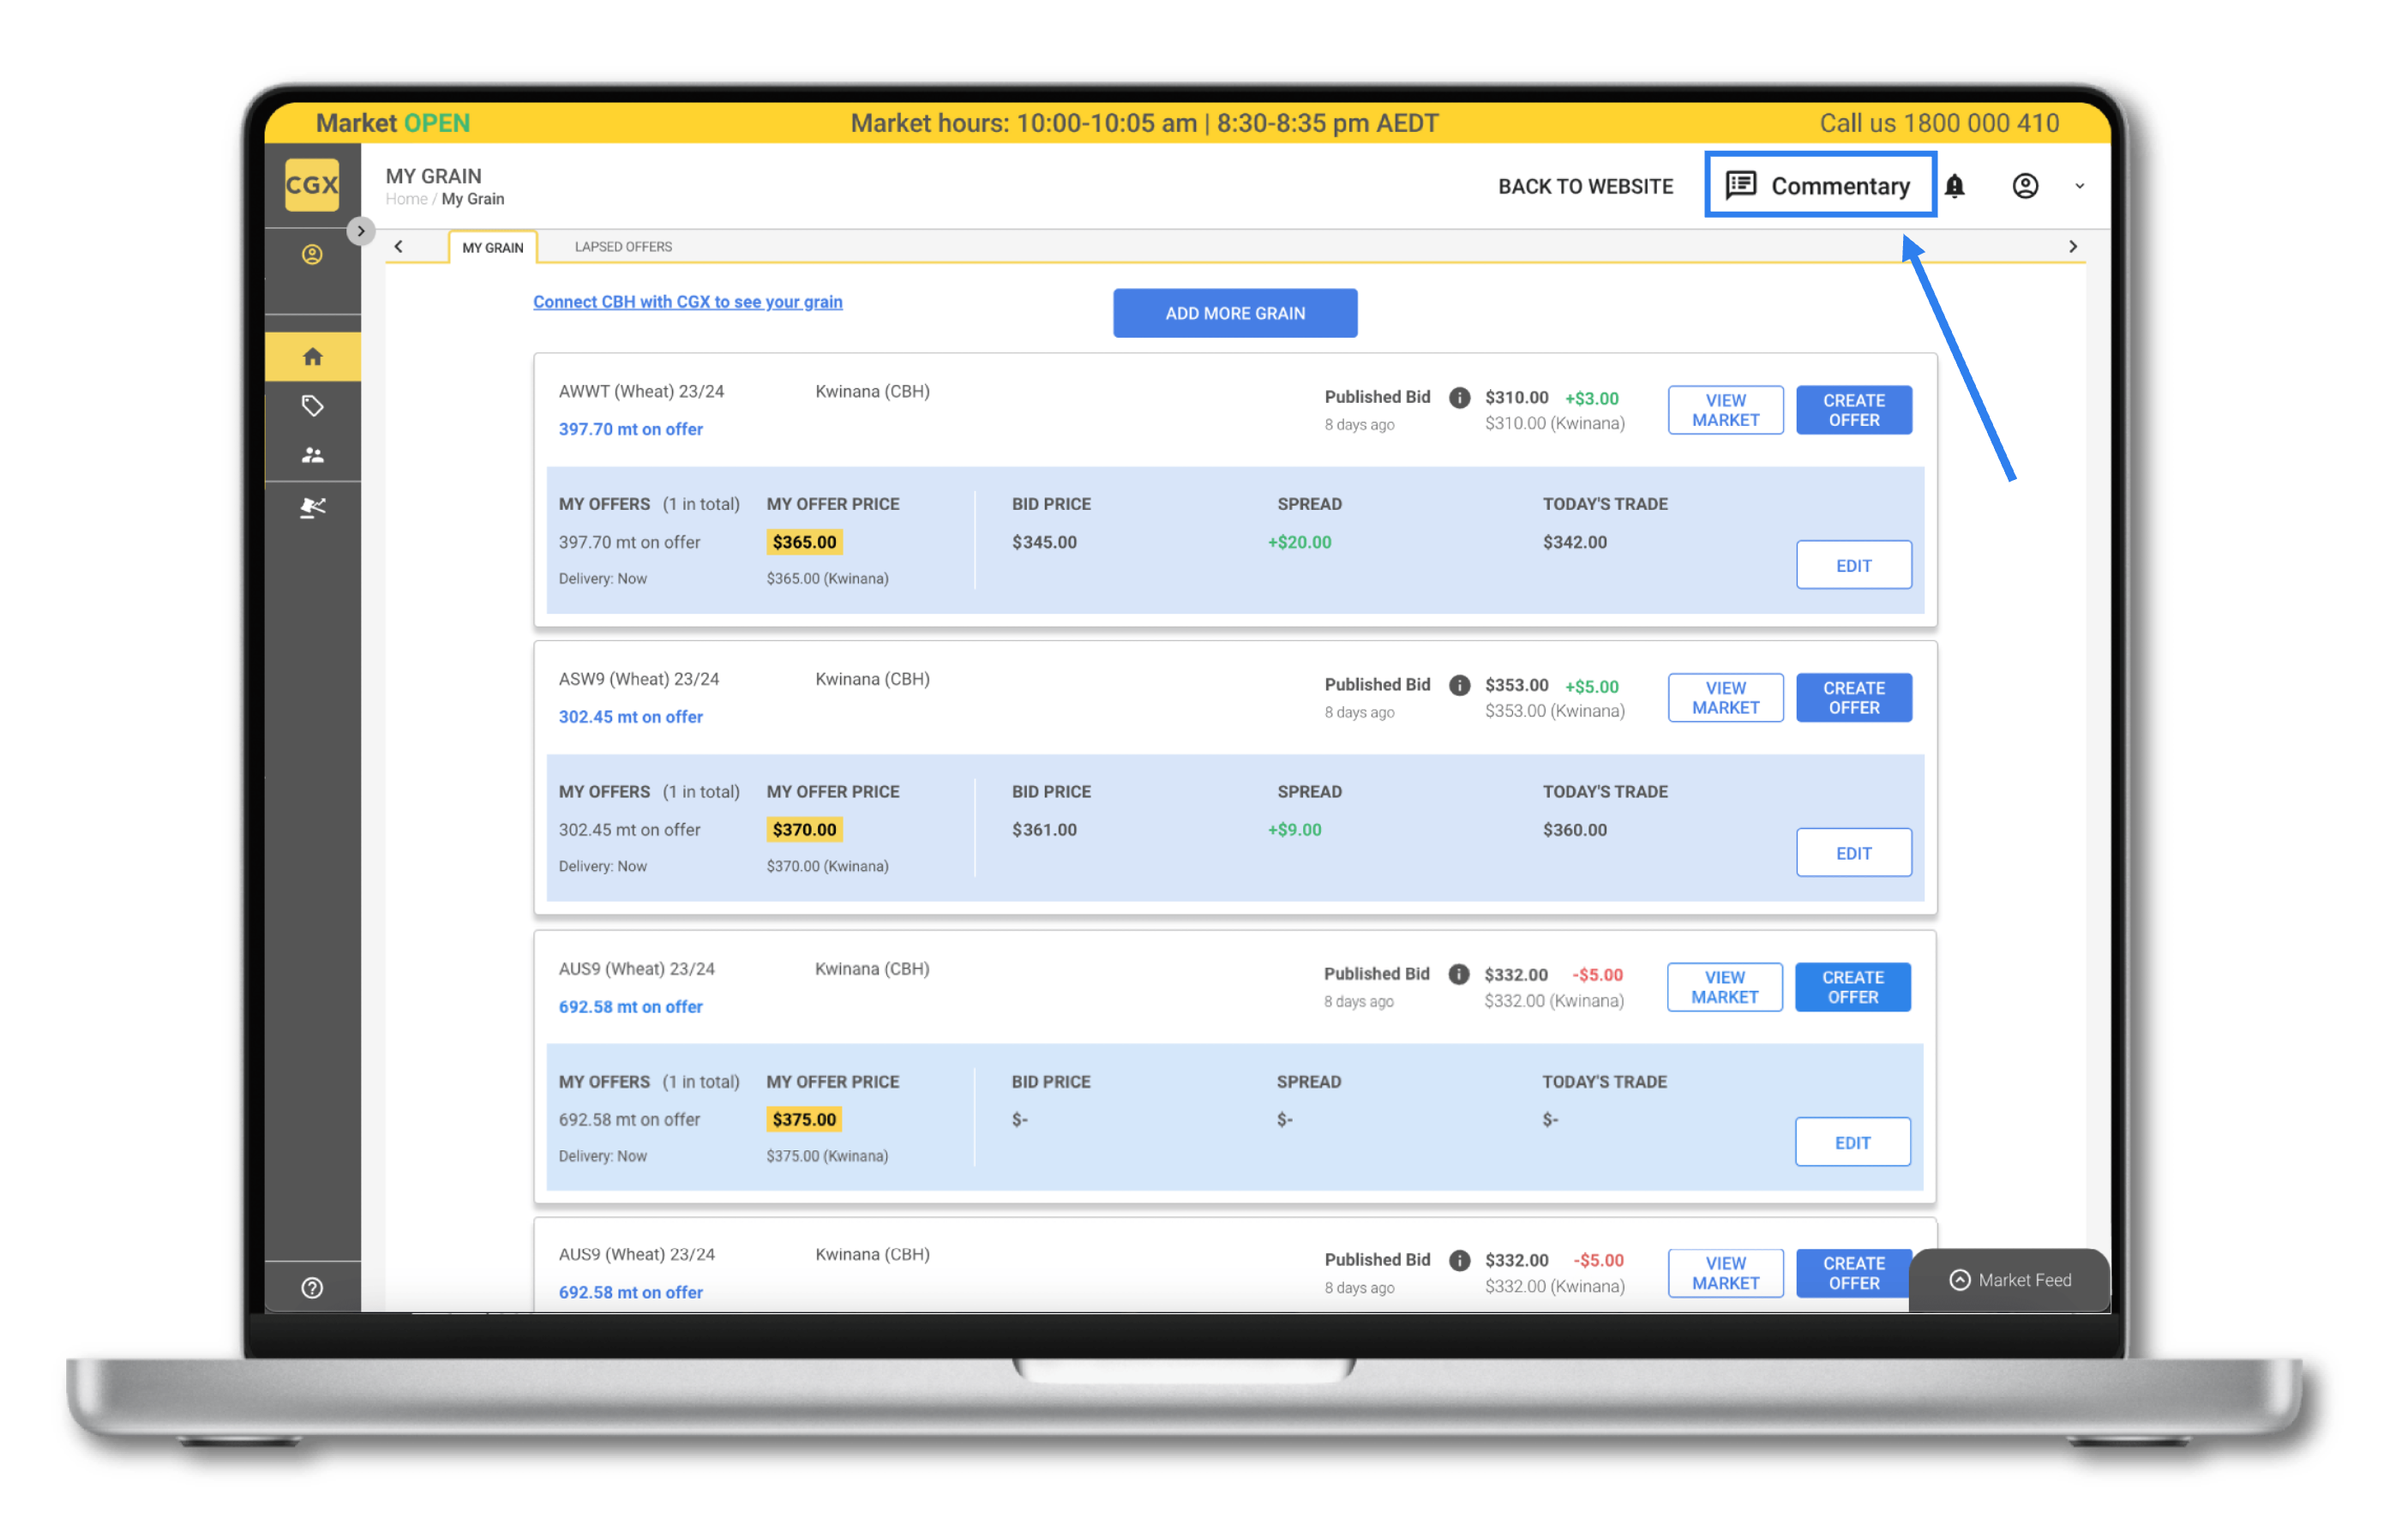Click Add More Grain button
The width and height of the screenshot is (2408, 1536).
(1234, 313)
